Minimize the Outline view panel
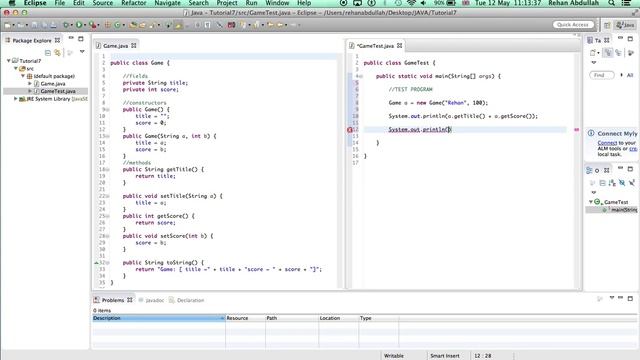This screenshot has width=640, height=360. coord(620,168)
